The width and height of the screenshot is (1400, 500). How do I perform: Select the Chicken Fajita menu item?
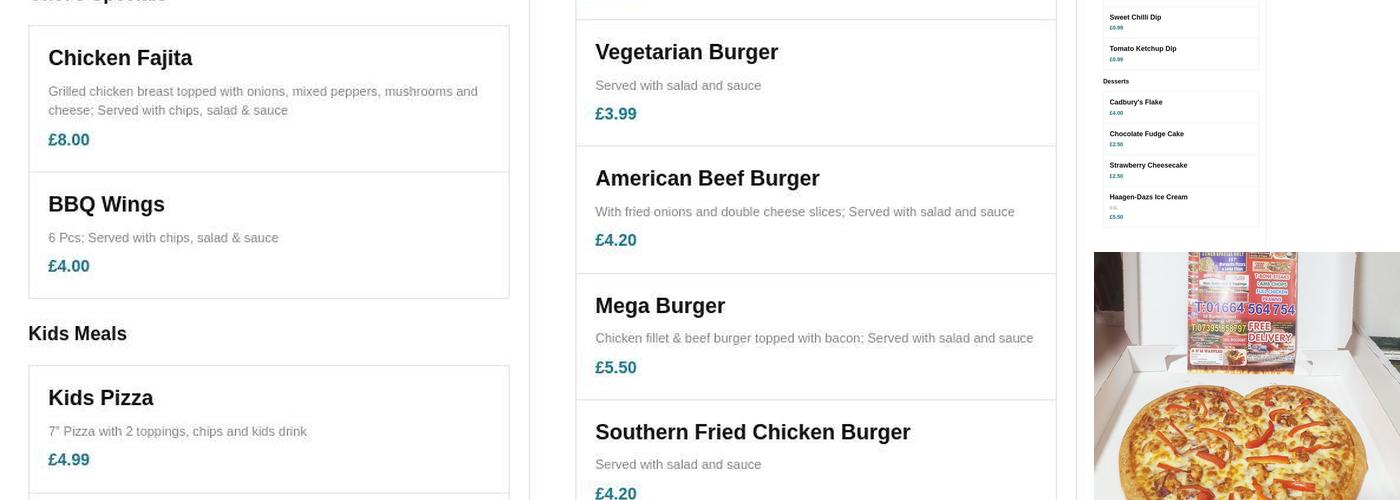click(120, 59)
